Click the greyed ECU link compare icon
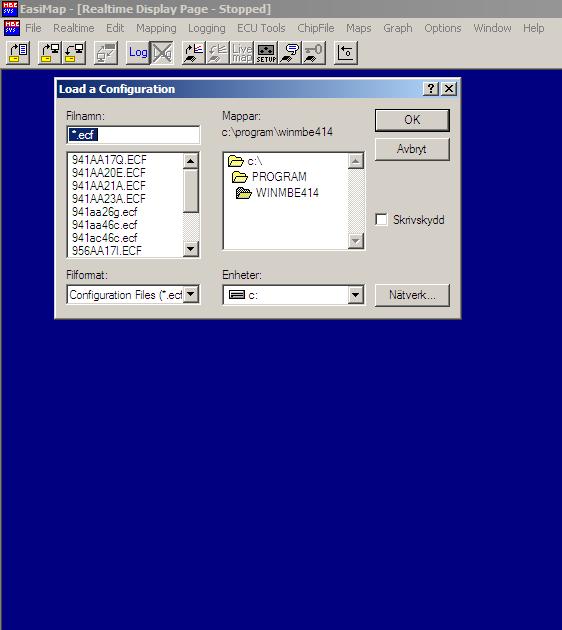Viewport: 562px width, 630px height. (x=106, y=53)
